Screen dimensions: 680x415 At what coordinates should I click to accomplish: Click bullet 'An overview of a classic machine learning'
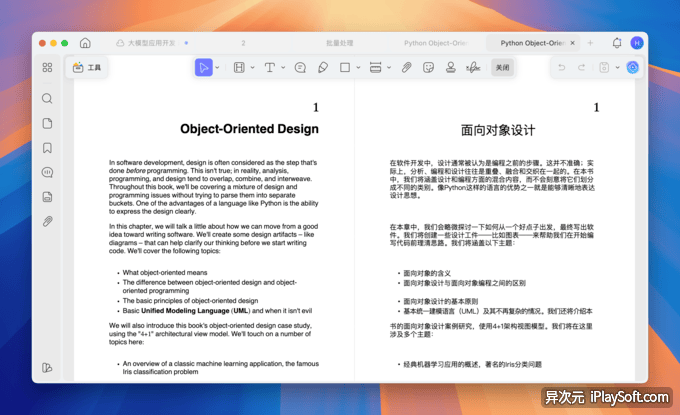click(221, 368)
